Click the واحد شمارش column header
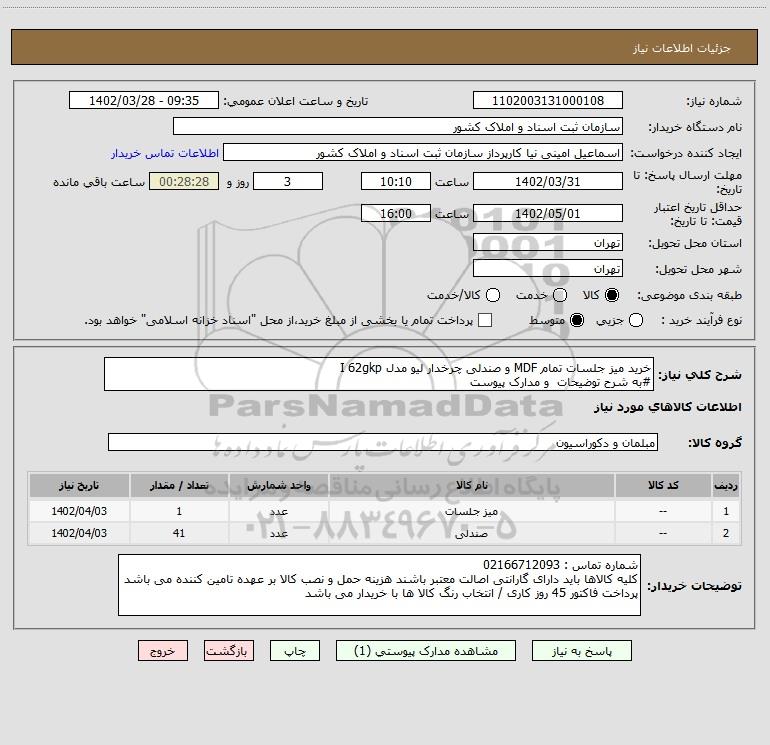 click(278, 485)
